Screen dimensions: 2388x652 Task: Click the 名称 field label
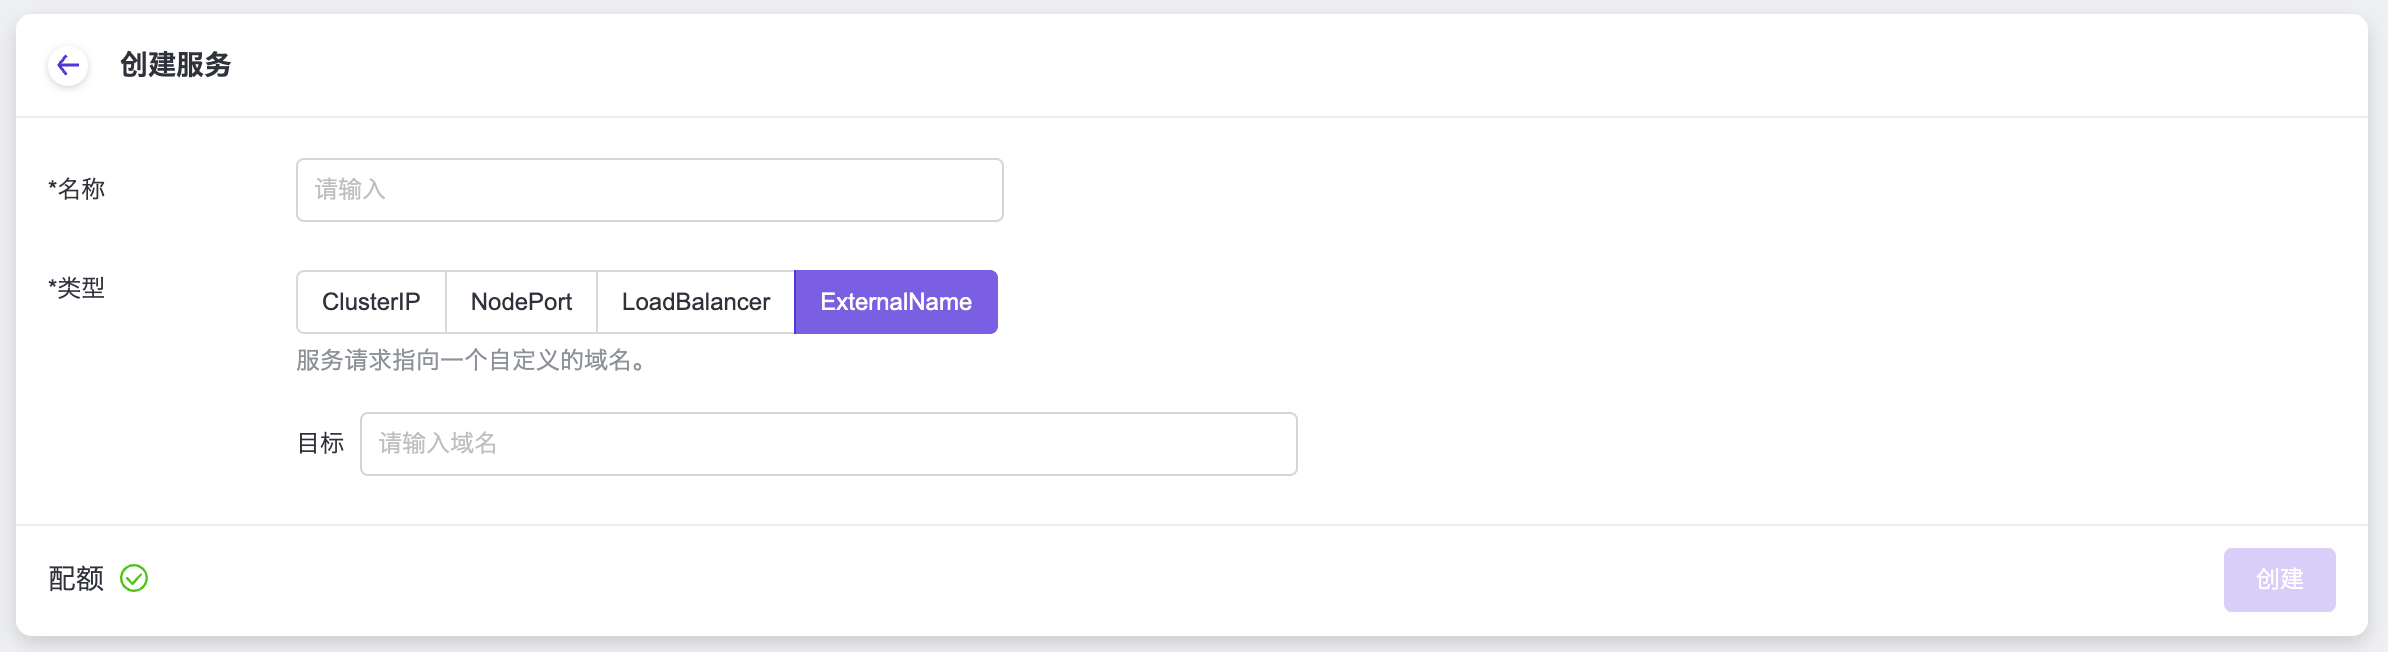(81, 189)
